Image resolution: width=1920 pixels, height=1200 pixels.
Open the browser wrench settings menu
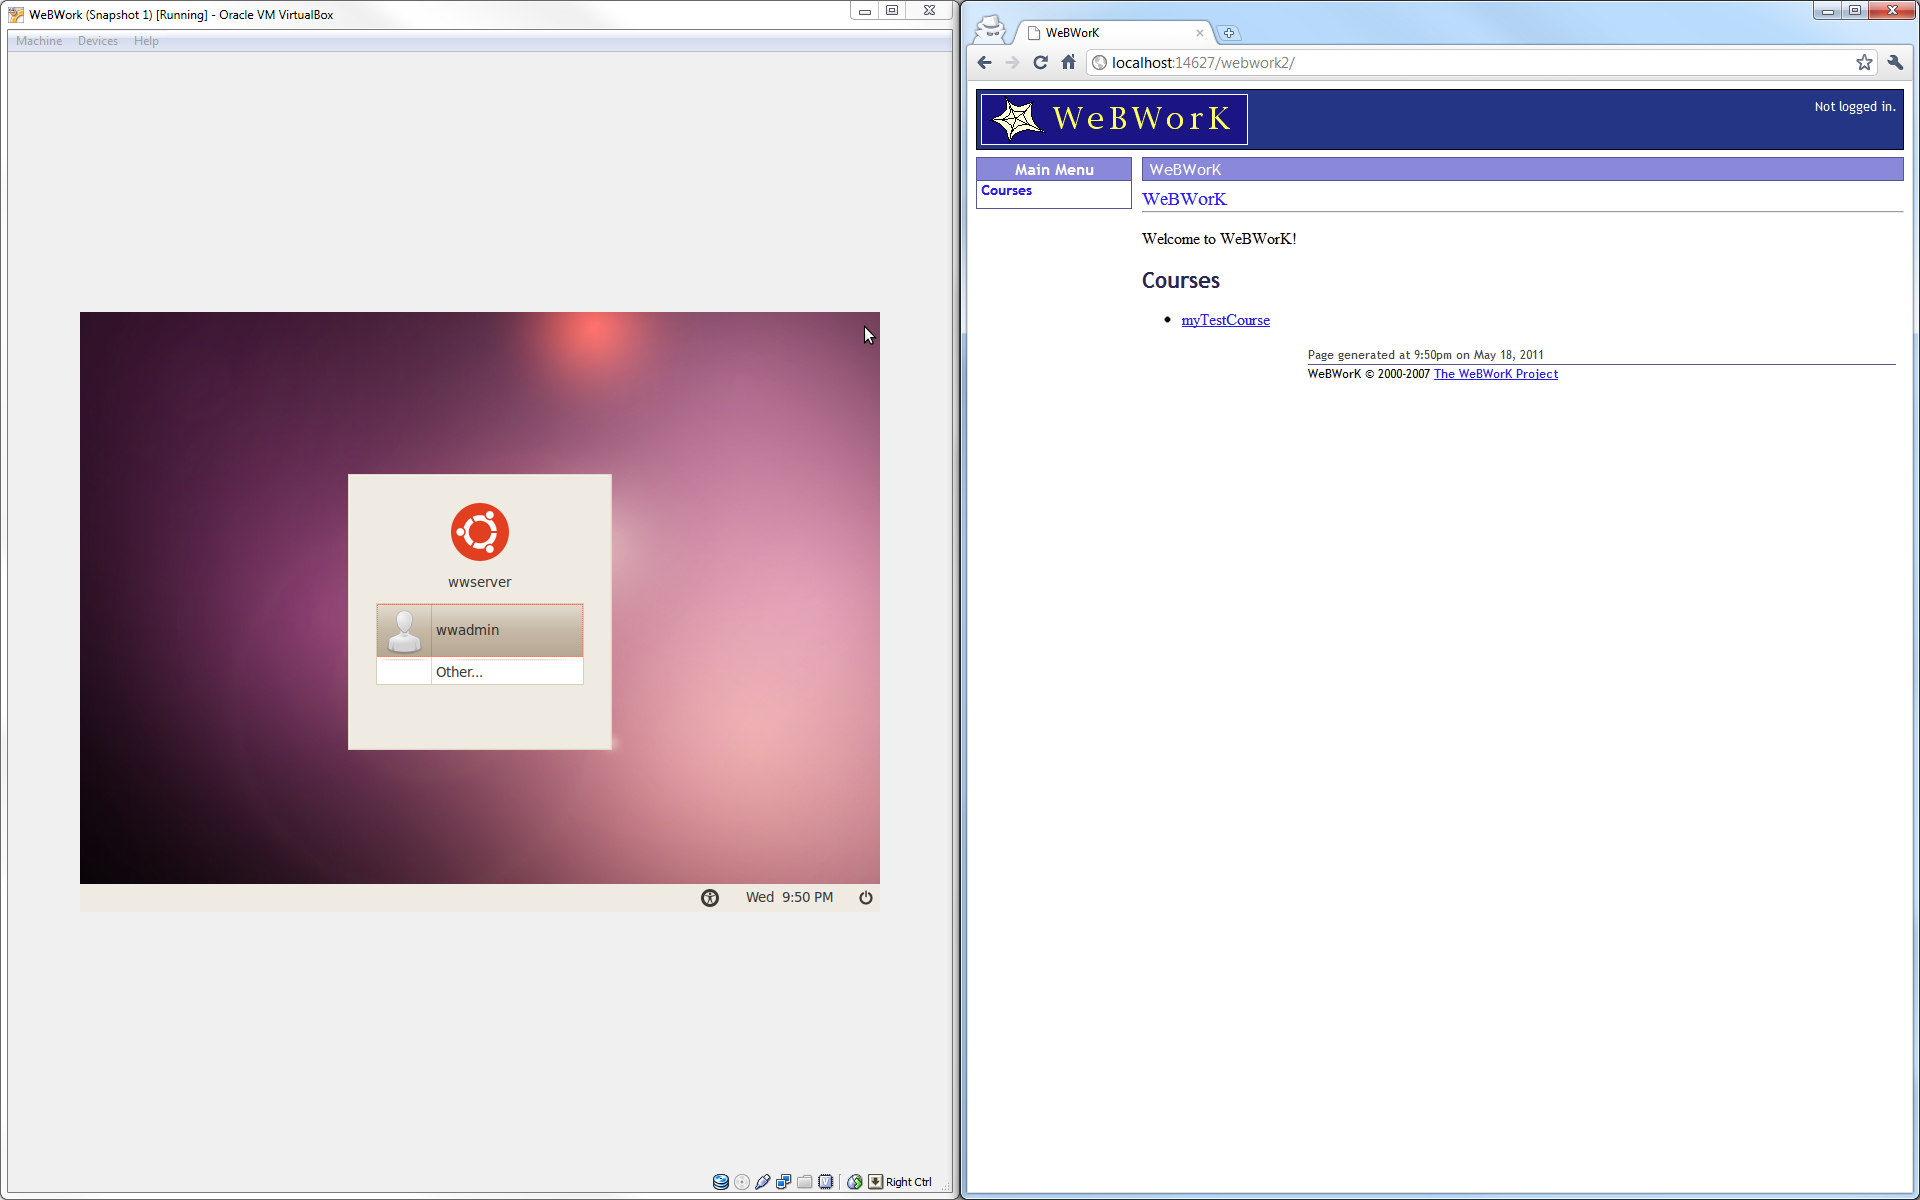1895,63
